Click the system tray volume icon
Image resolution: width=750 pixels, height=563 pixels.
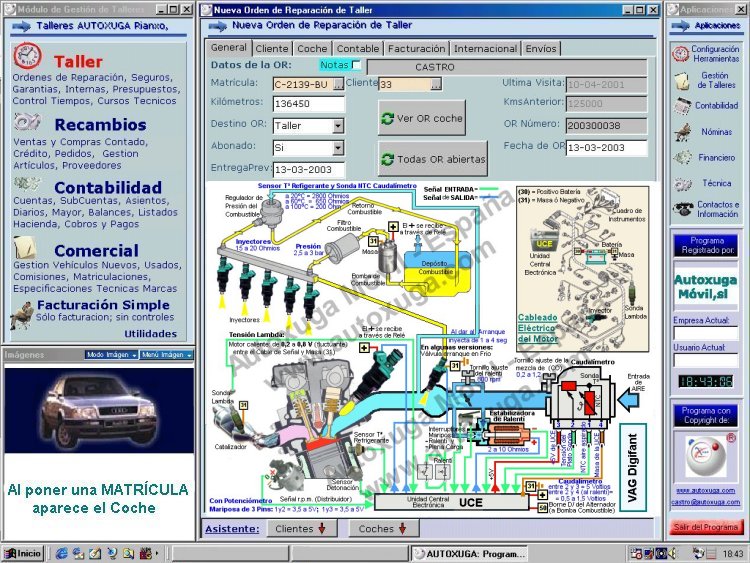673,554
